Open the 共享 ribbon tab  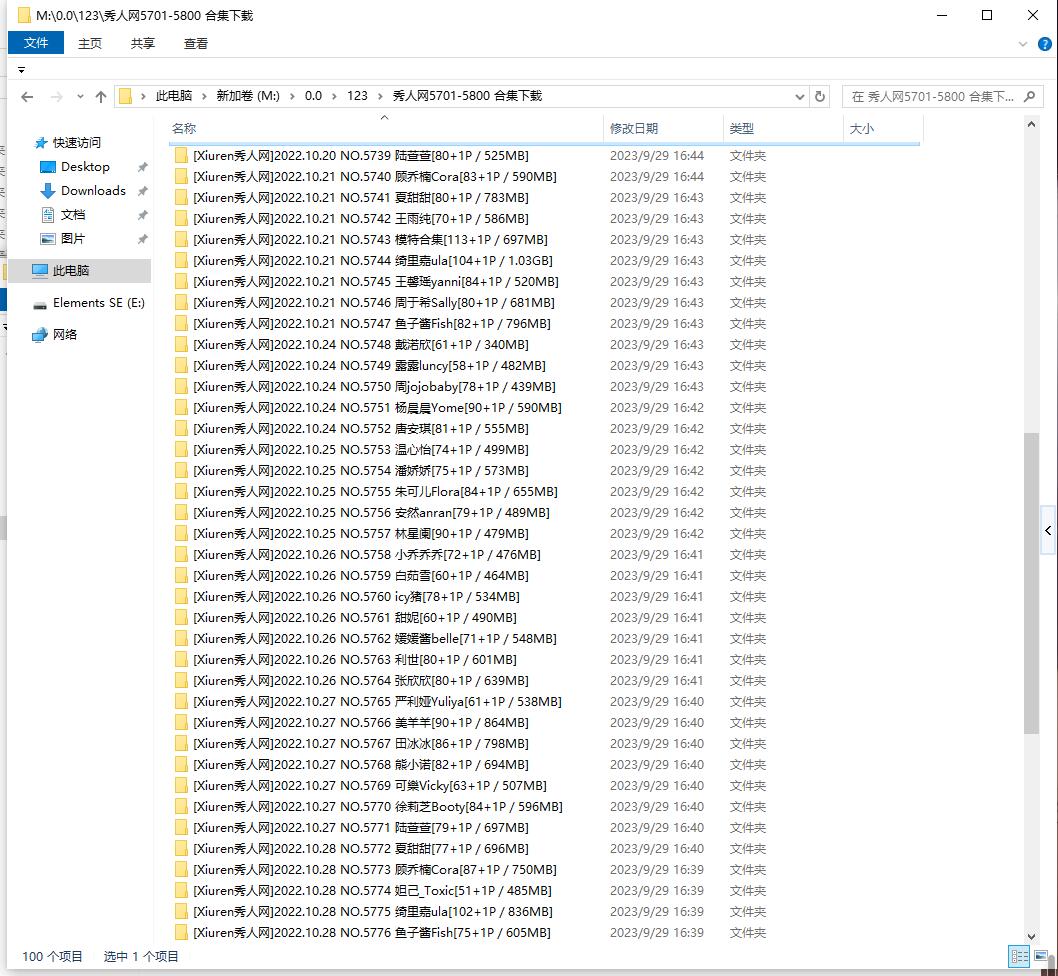[x=142, y=43]
